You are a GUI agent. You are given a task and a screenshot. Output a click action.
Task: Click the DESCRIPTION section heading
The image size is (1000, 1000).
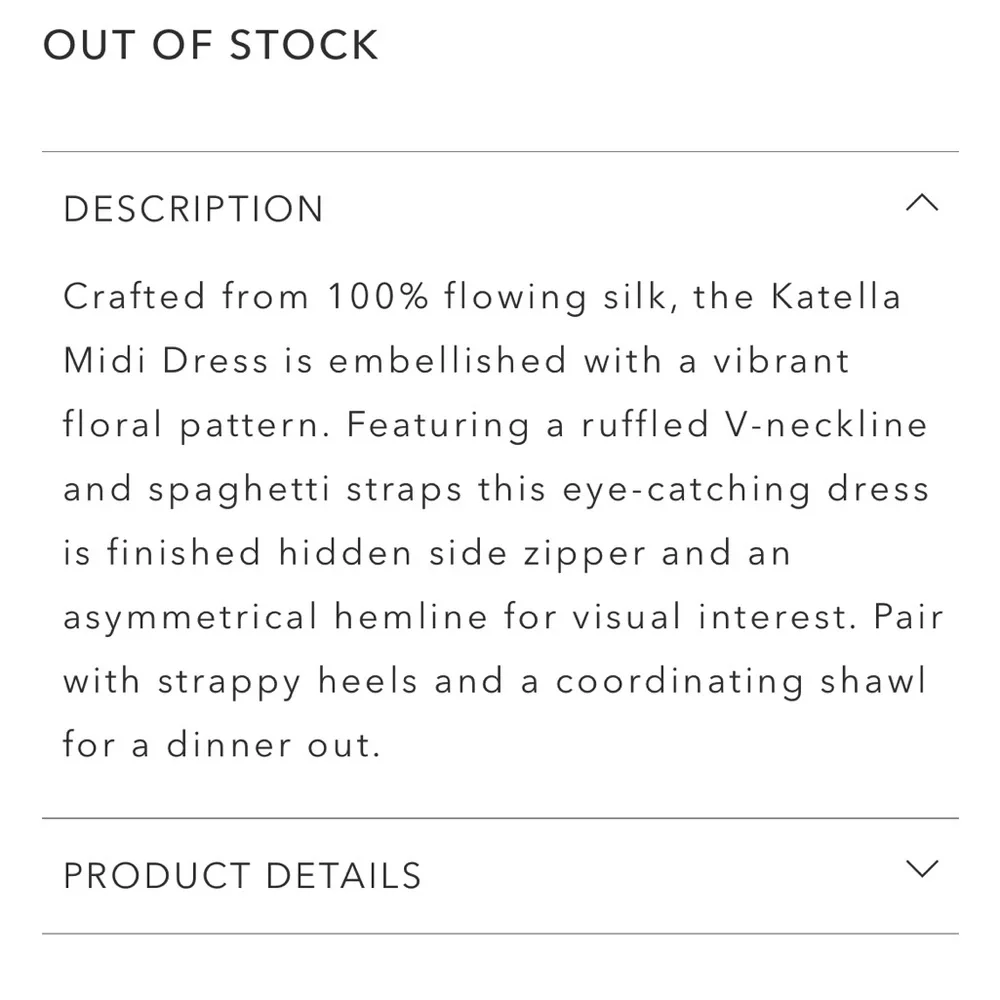[x=193, y=209]
